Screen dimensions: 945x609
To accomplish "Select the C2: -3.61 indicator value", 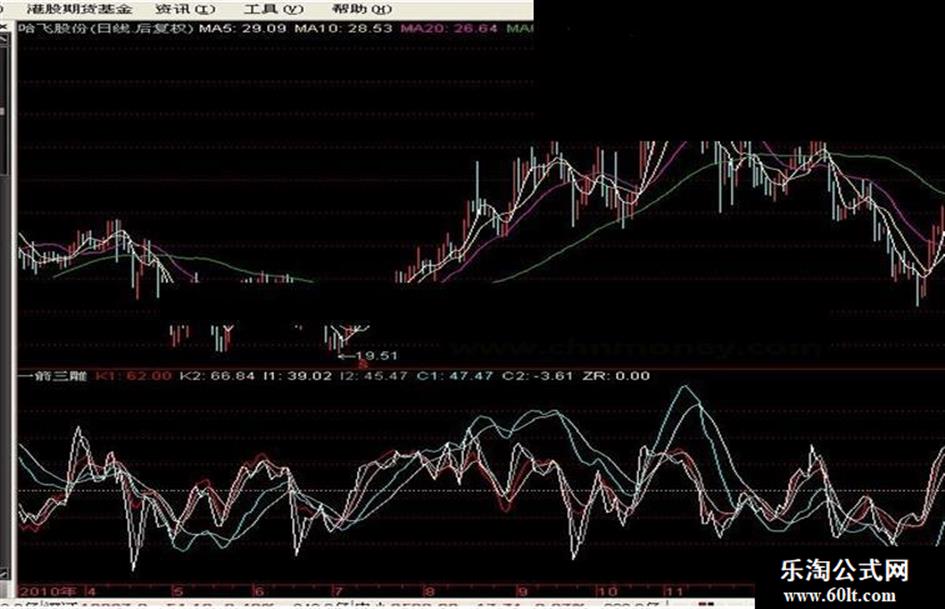I will (x=536, y=376).
